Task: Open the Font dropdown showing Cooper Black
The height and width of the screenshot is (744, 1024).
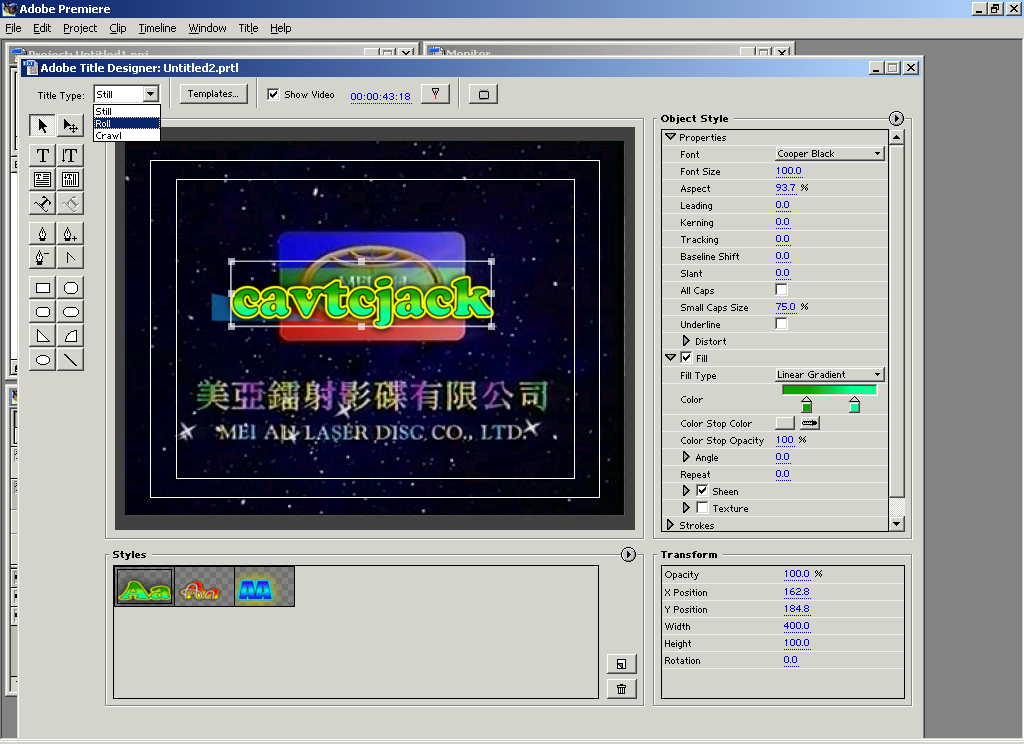Action: tap(829, 154)
